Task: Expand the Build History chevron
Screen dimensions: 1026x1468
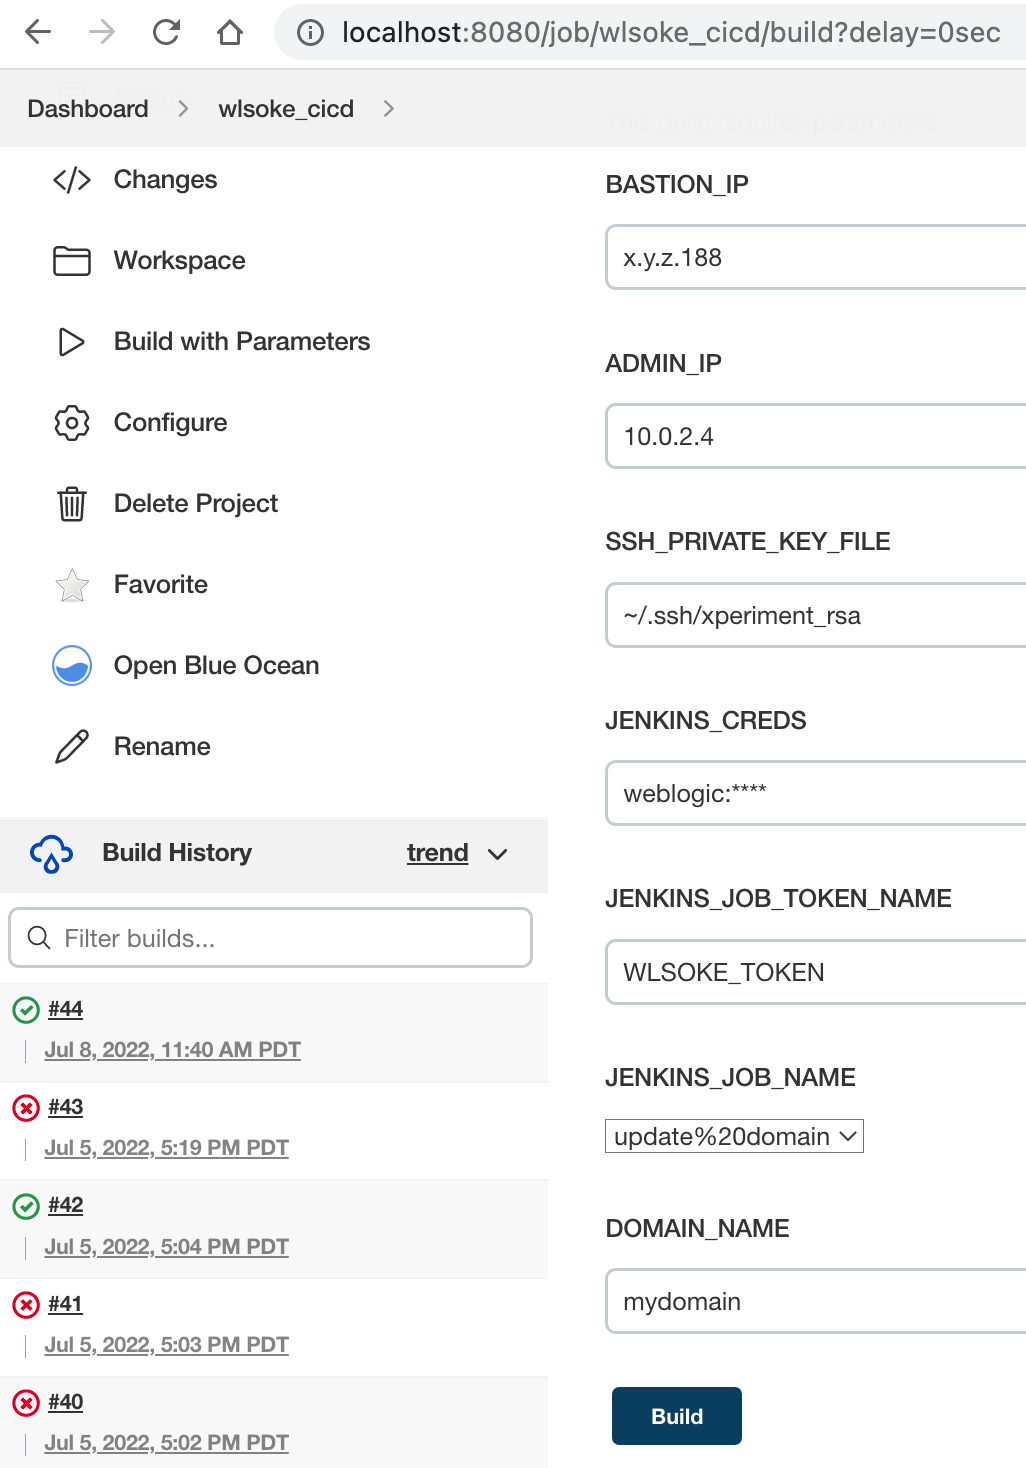Action: [x=498, y=854]
